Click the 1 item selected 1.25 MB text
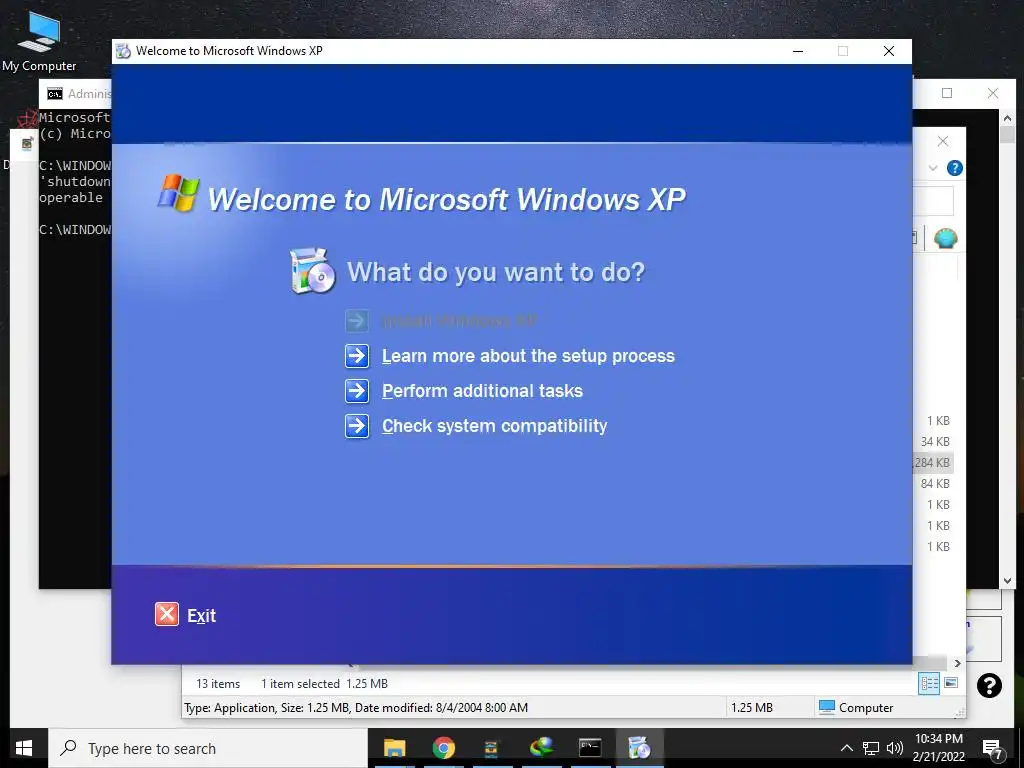 coord(324,684)
